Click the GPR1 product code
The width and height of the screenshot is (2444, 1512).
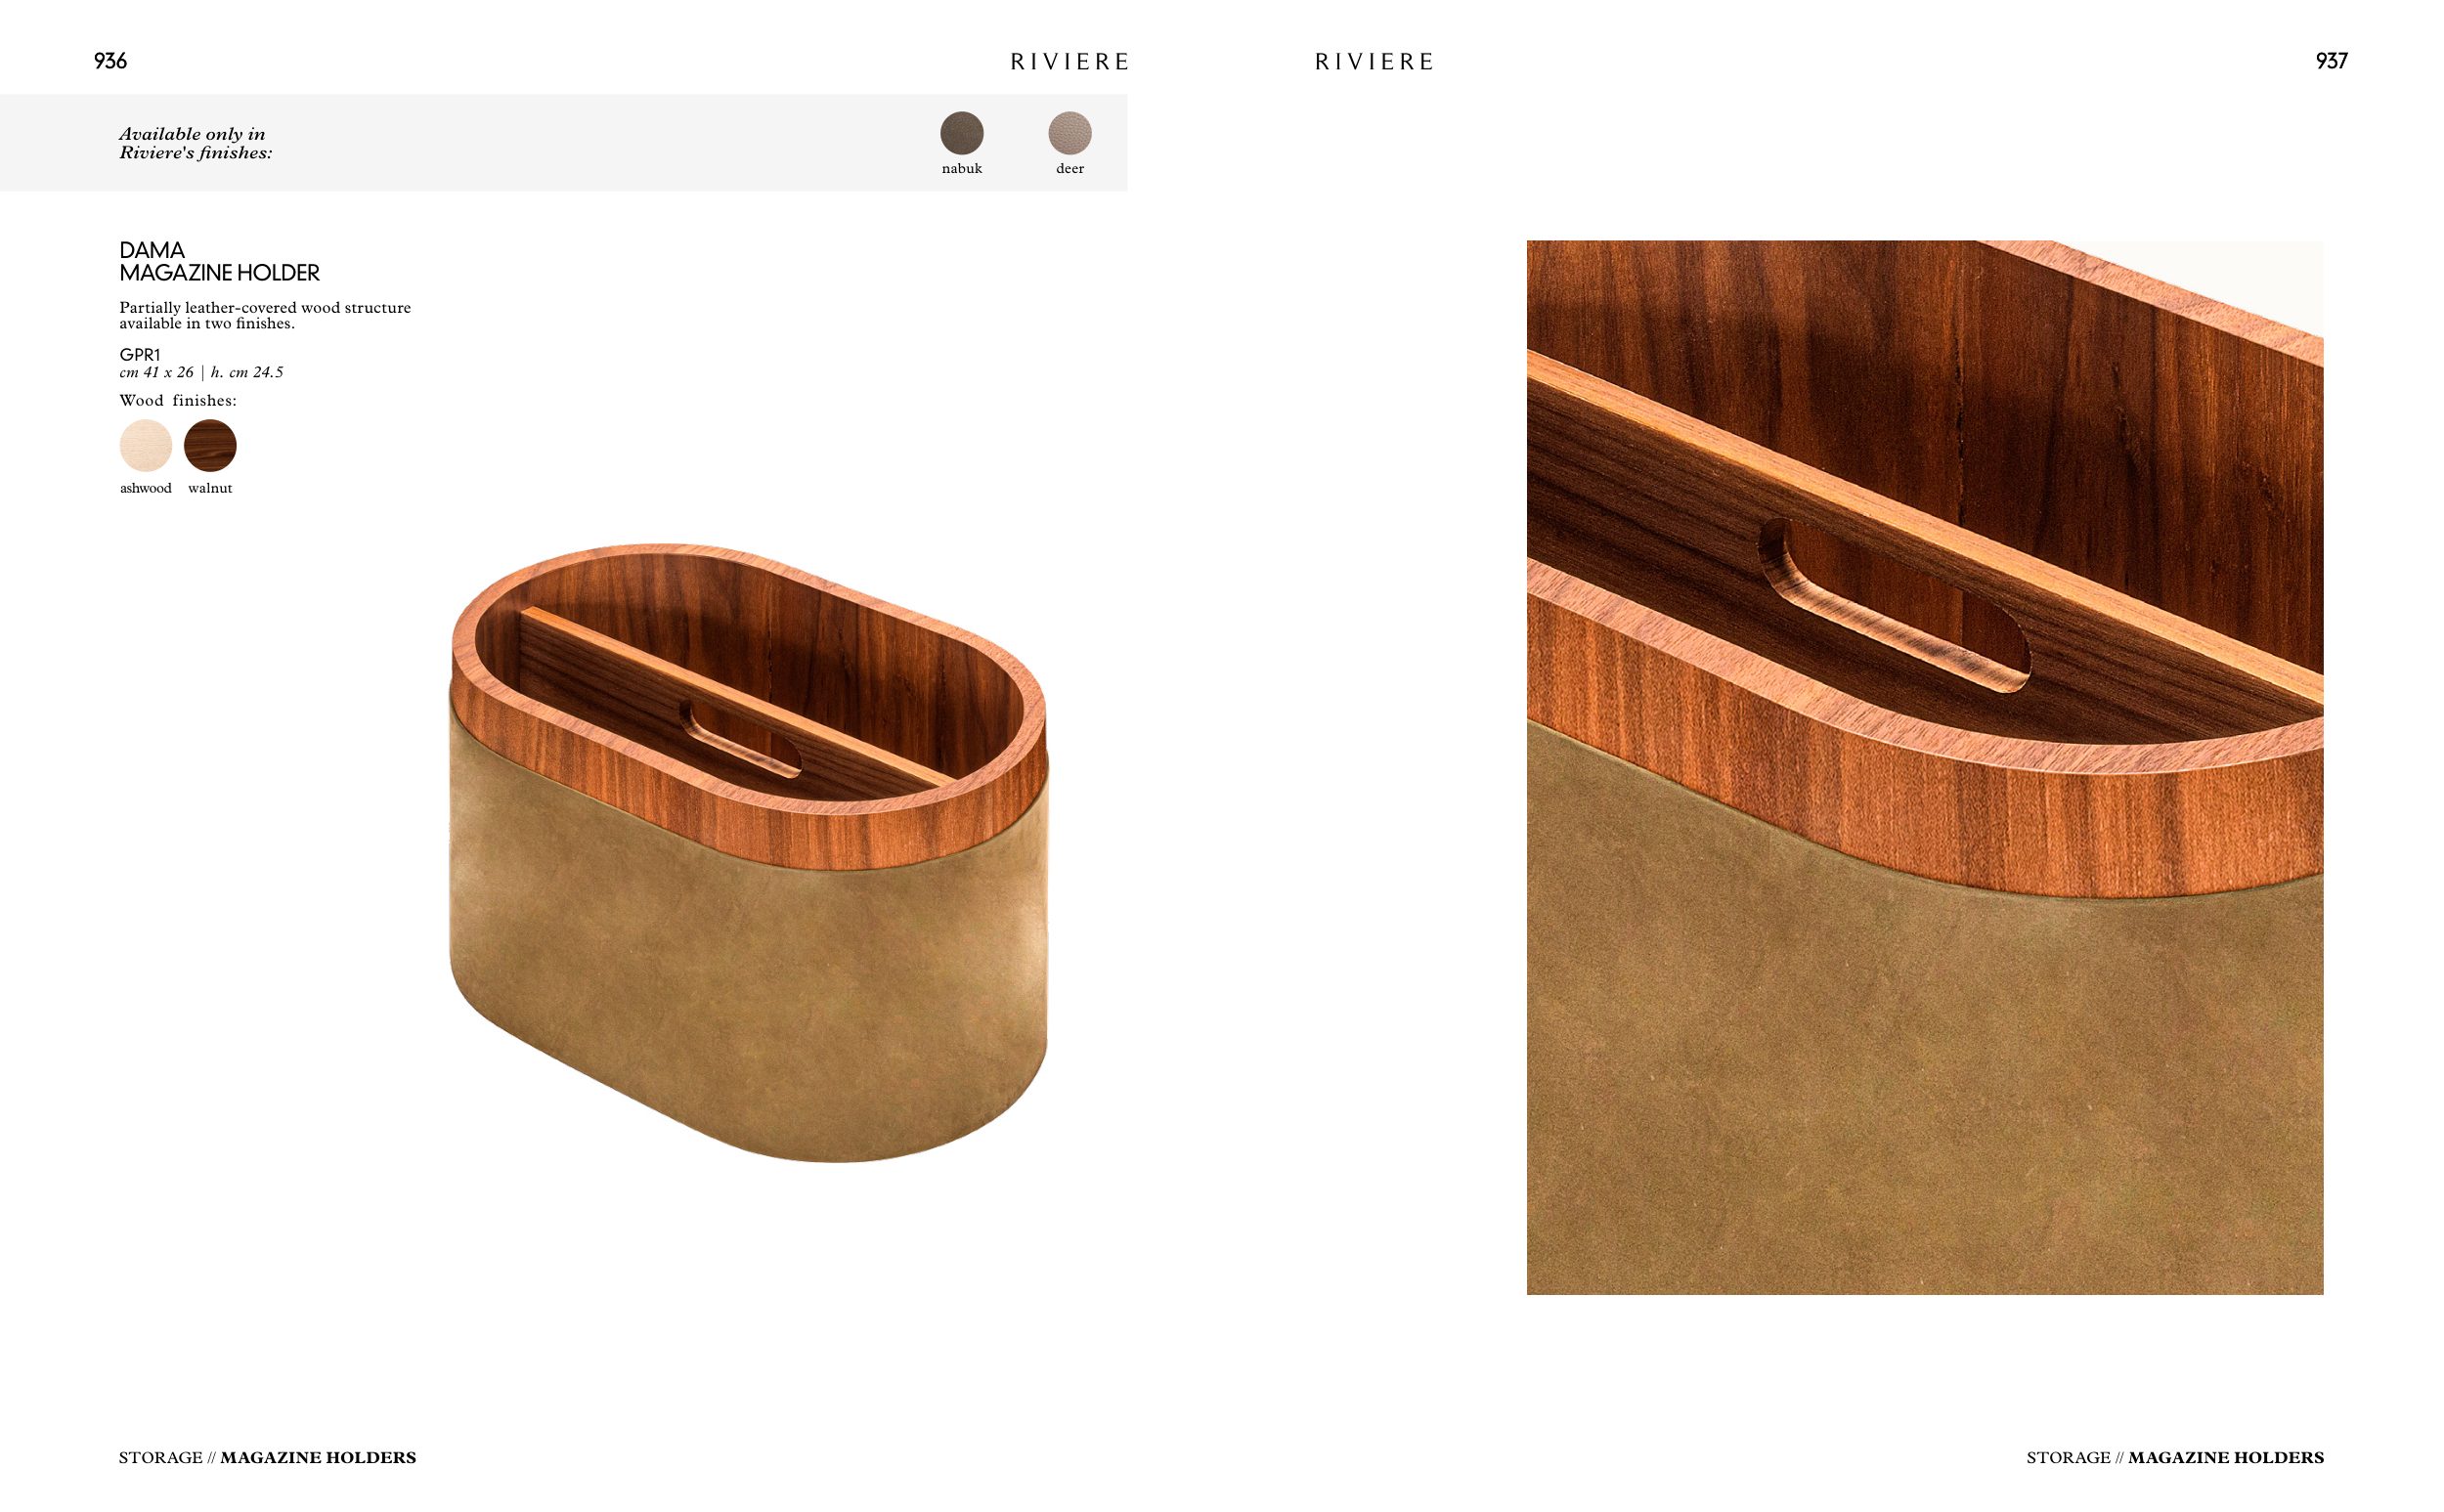pyautogui.click(x=139, y=354)
